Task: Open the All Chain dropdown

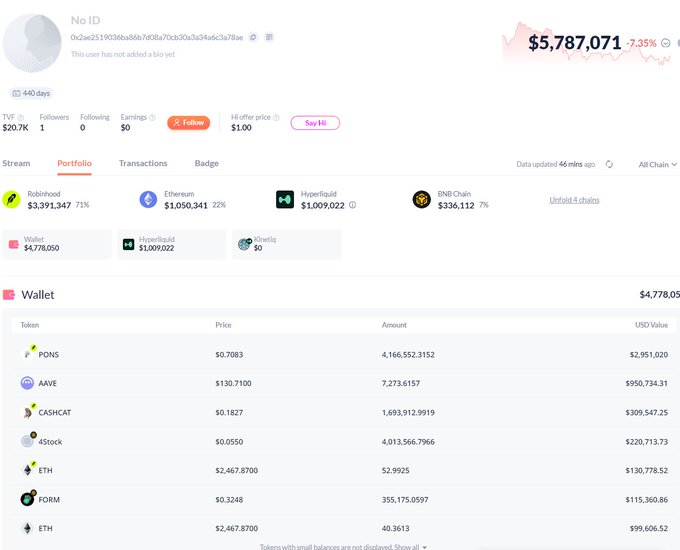Action: (x=657, y=164)
